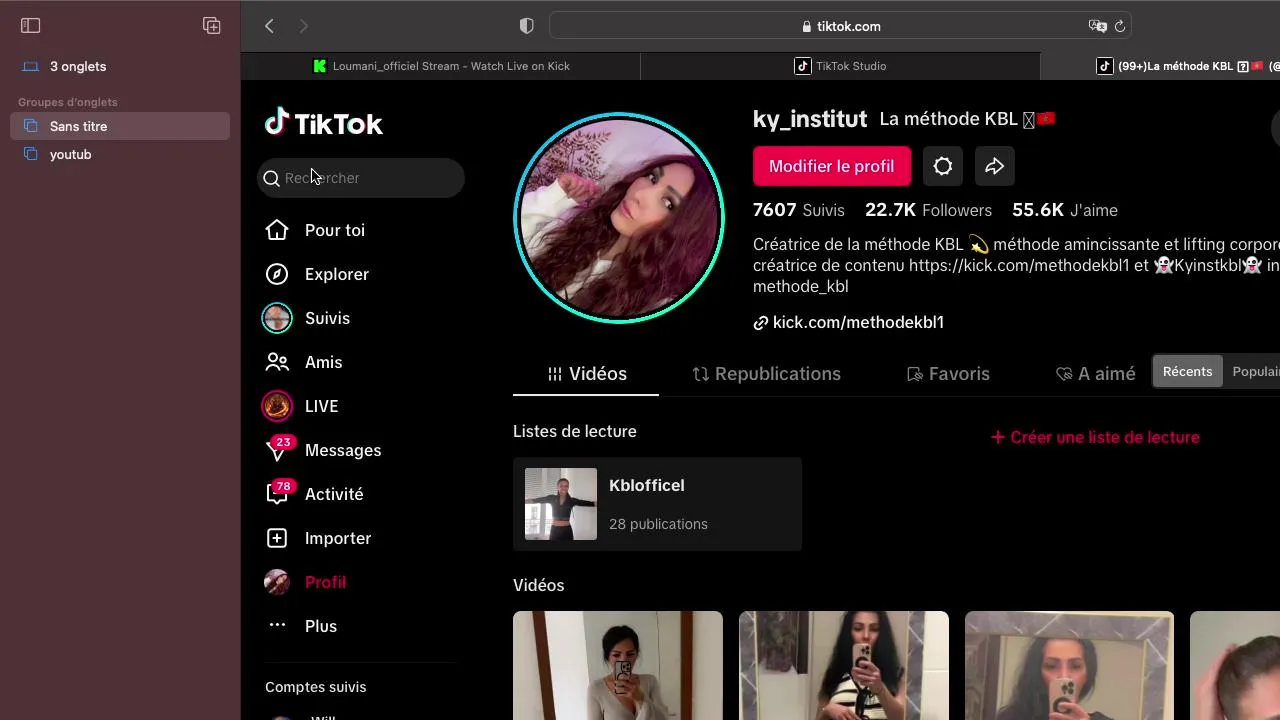This screenshot has width=1280, height=720.
Task: Click the Comptes suivis heading
Action: tap(316, 687)
